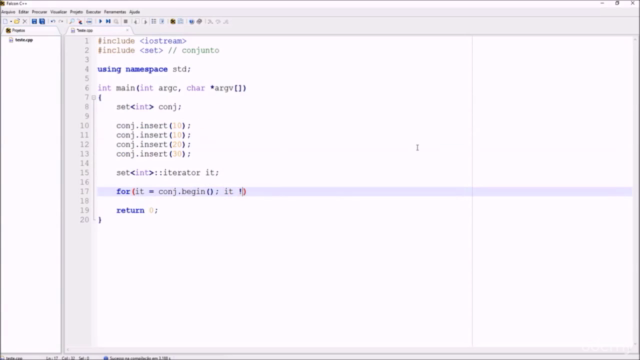Open the Projeto menu
The height and width of the screenshot is (360, 640).
tap(76, 12)
